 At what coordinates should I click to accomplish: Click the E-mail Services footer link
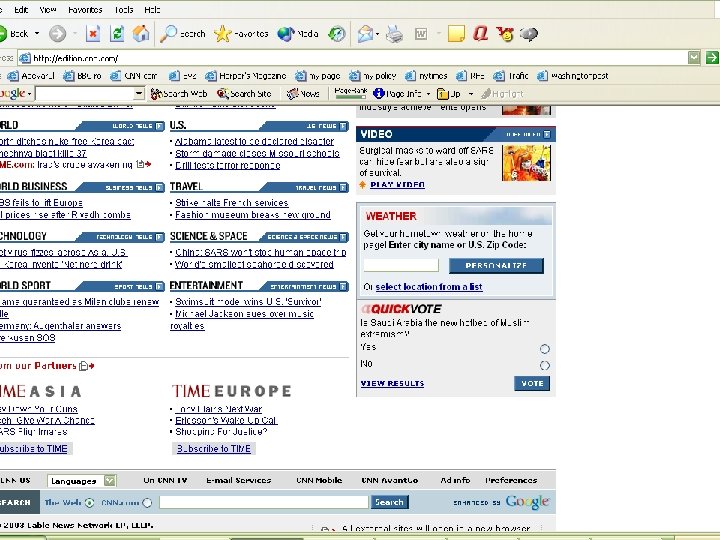click(238, 480)
